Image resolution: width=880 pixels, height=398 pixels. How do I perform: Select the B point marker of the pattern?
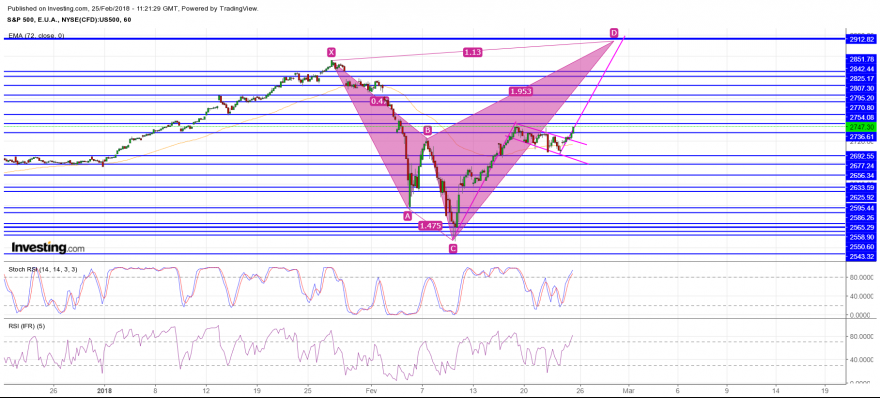(x=427, y=130)
